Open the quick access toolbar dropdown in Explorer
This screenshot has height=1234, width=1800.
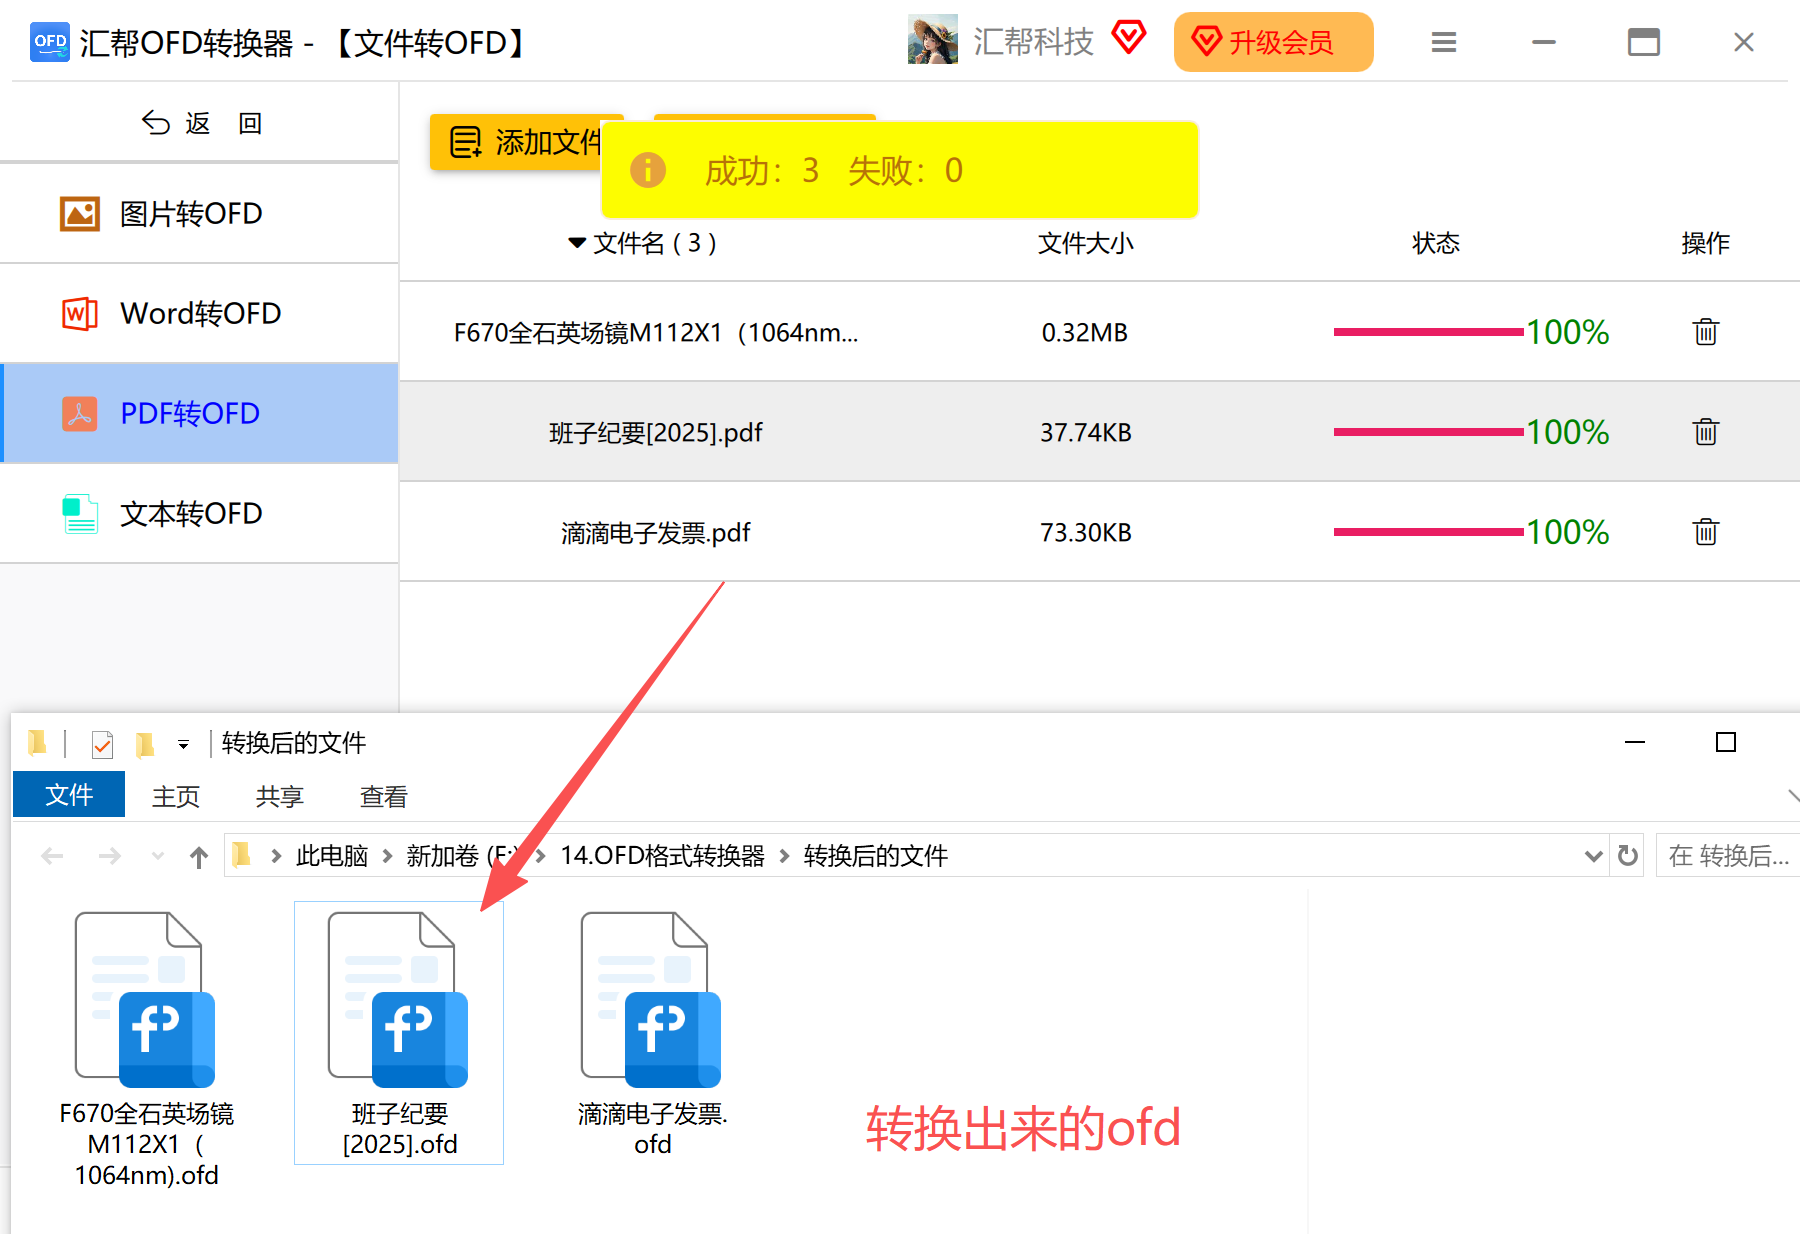coord(183,744)
